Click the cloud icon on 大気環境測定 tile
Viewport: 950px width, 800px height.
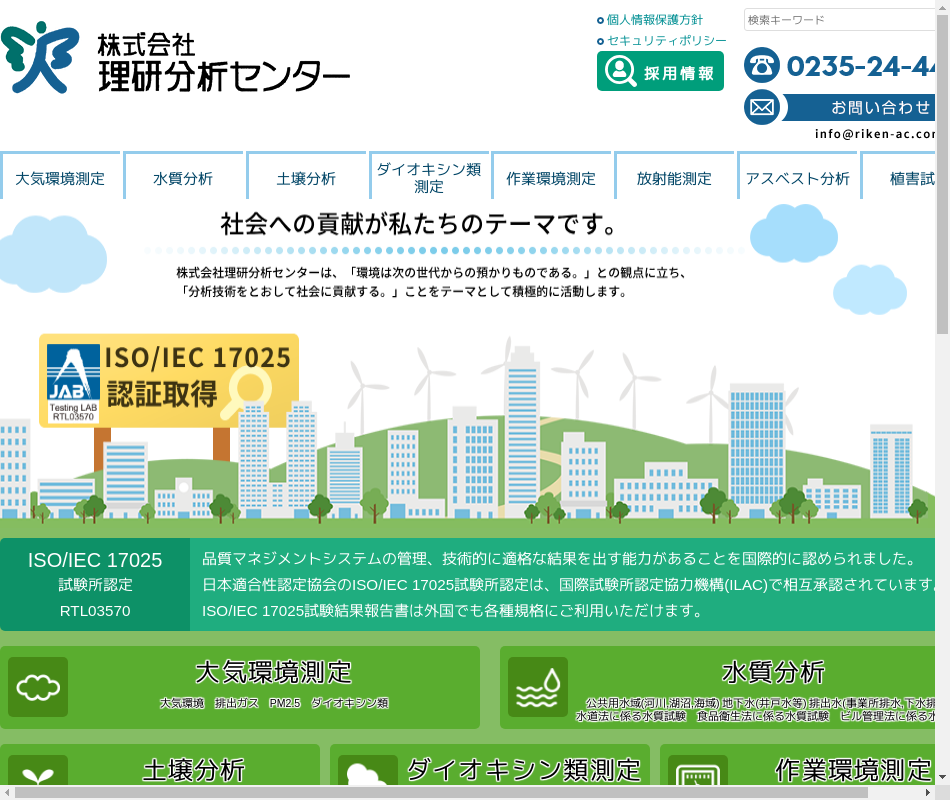point(38,687)
